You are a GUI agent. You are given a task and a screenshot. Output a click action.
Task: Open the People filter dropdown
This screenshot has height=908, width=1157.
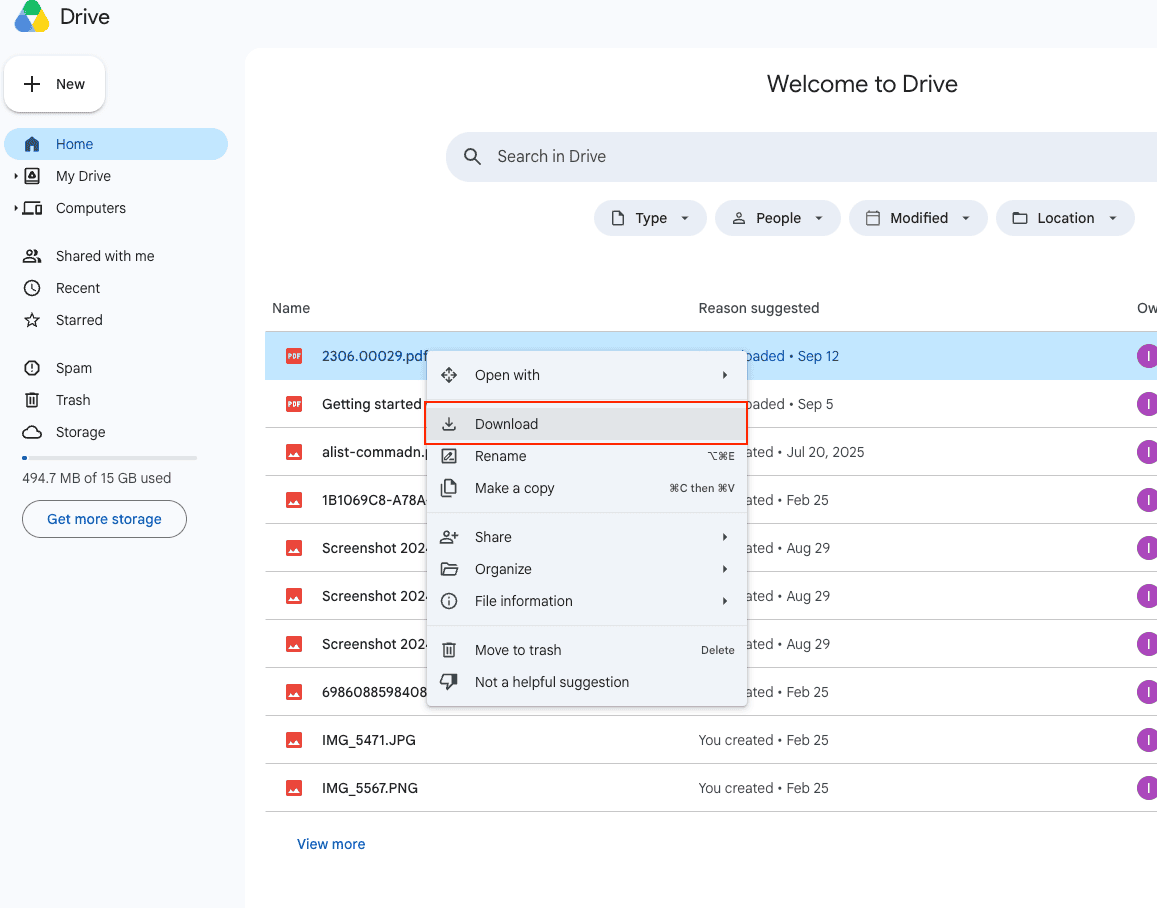pyautogui.click(x=777, y=218)
